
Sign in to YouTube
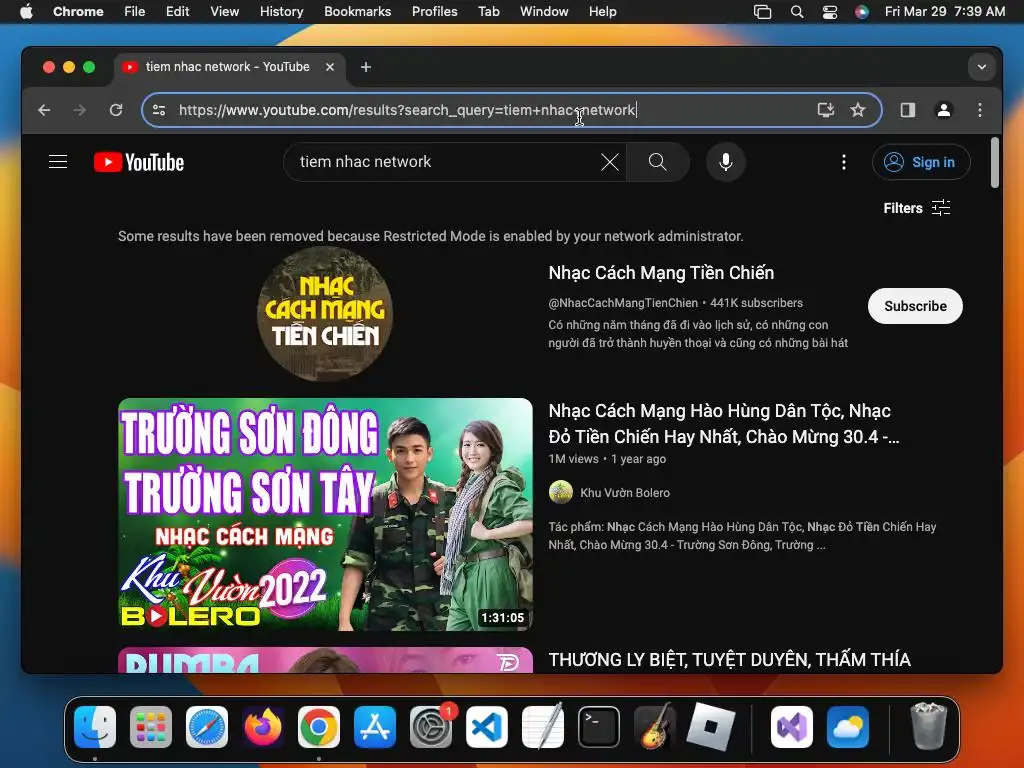921,162
